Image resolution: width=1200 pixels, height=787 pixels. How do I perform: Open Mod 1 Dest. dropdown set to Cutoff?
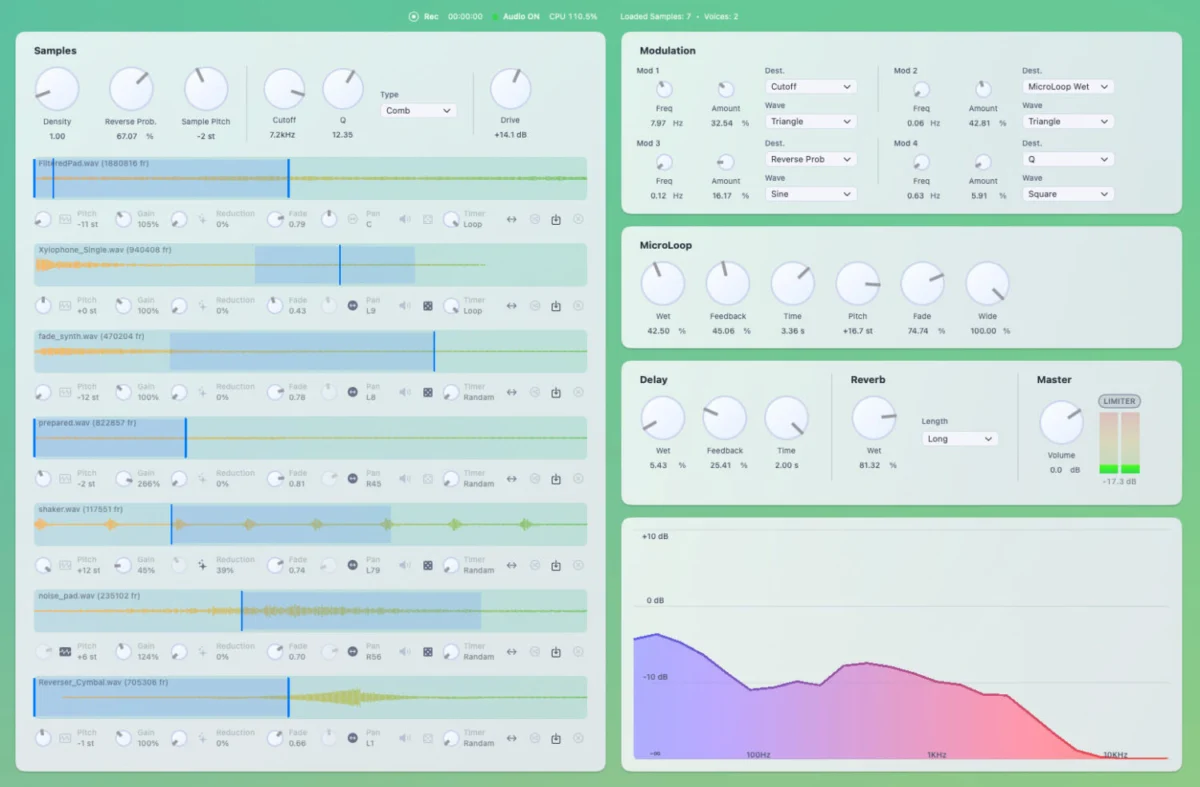click(x=810, y=87)
